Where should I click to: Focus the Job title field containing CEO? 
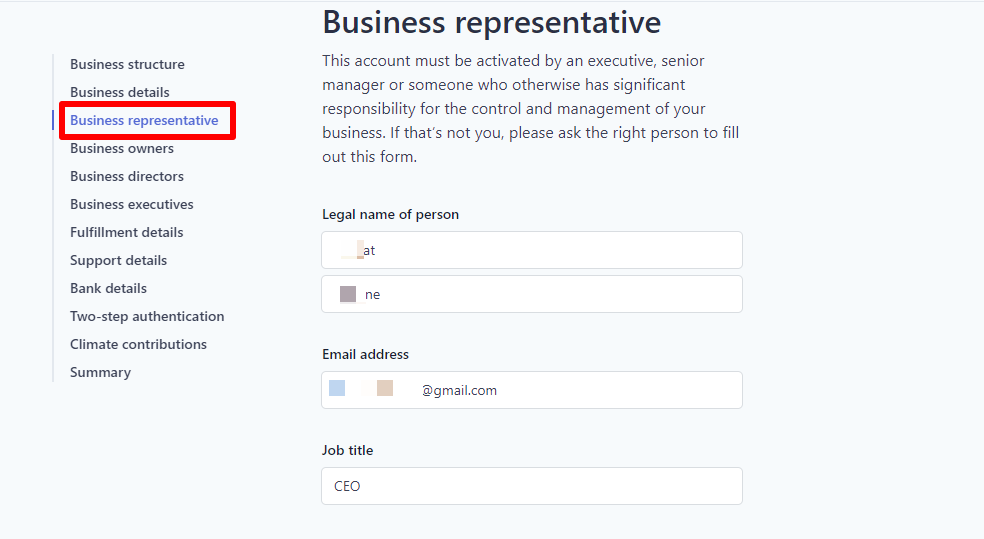coord(531,486)
